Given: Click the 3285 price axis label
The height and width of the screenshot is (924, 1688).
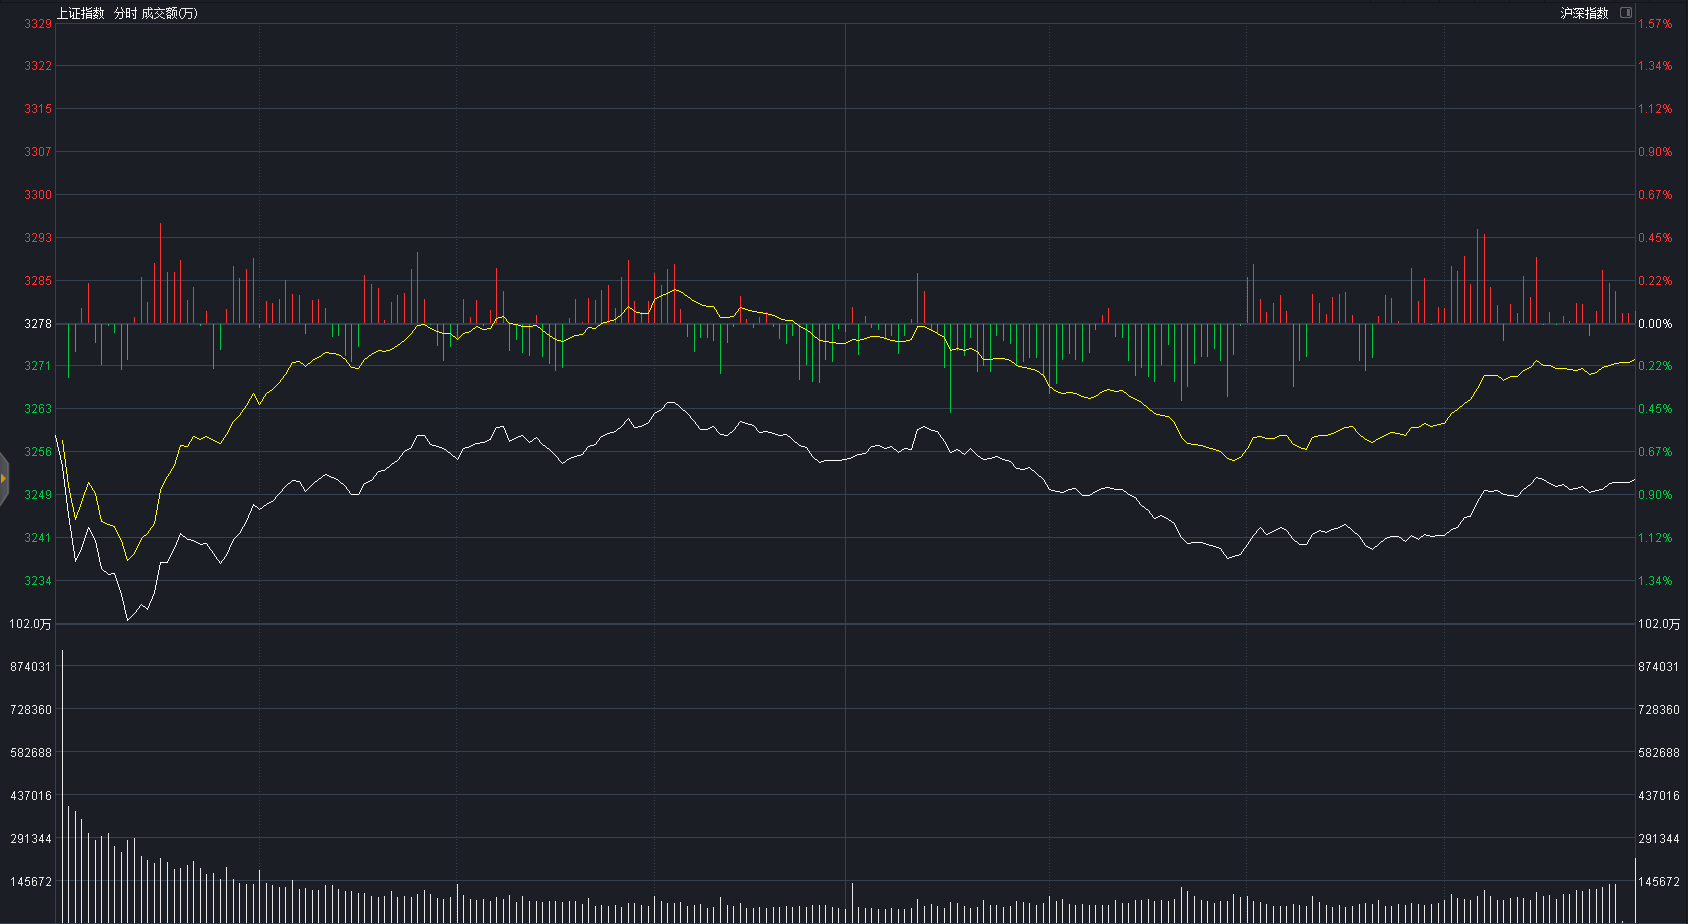Looking at the screenshot, I should 38,281.
